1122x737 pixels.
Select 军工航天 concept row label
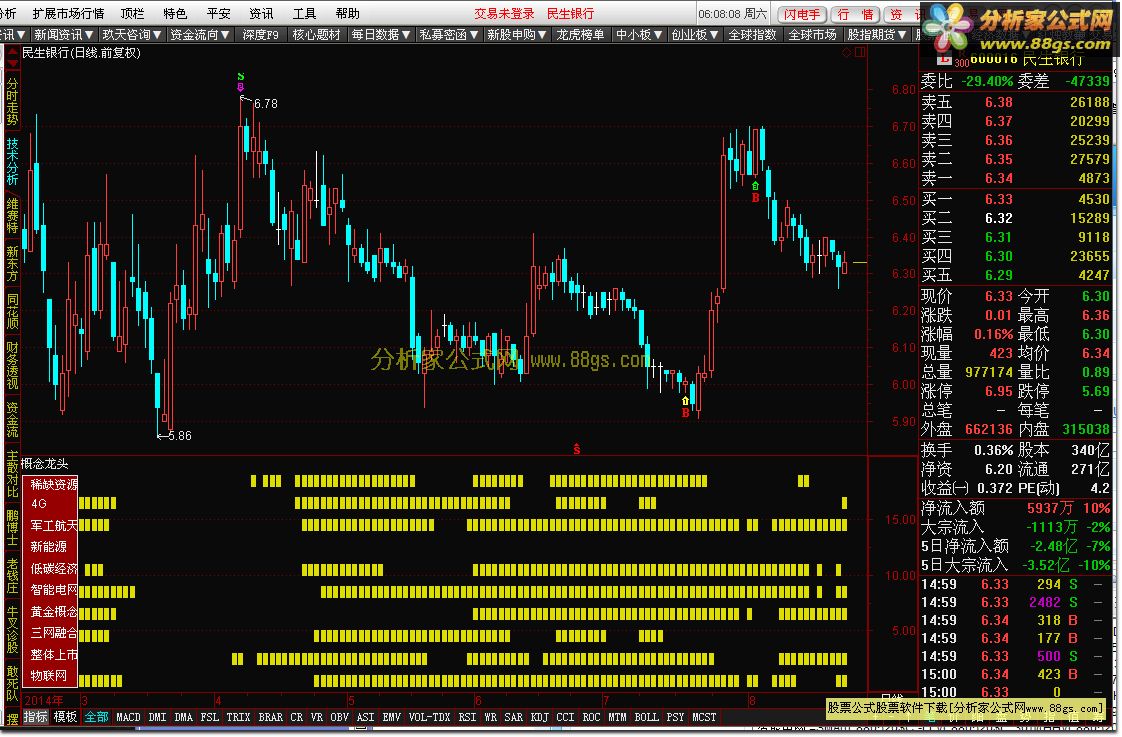(x=53, y=526)
